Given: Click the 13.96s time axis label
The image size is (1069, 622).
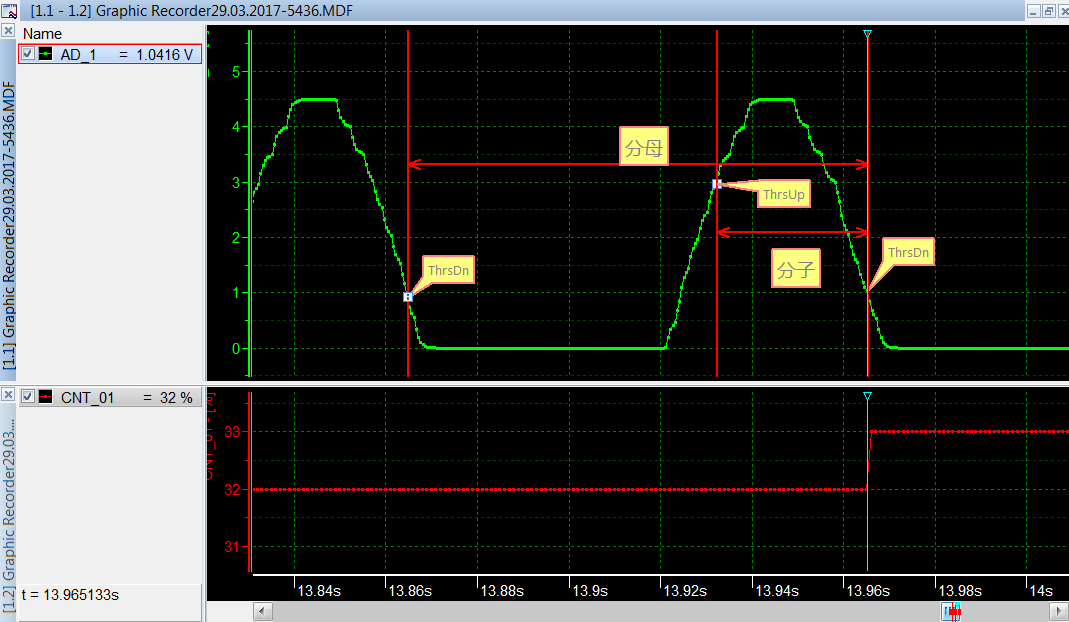Looking at the screenshot, I should point(868,591).
